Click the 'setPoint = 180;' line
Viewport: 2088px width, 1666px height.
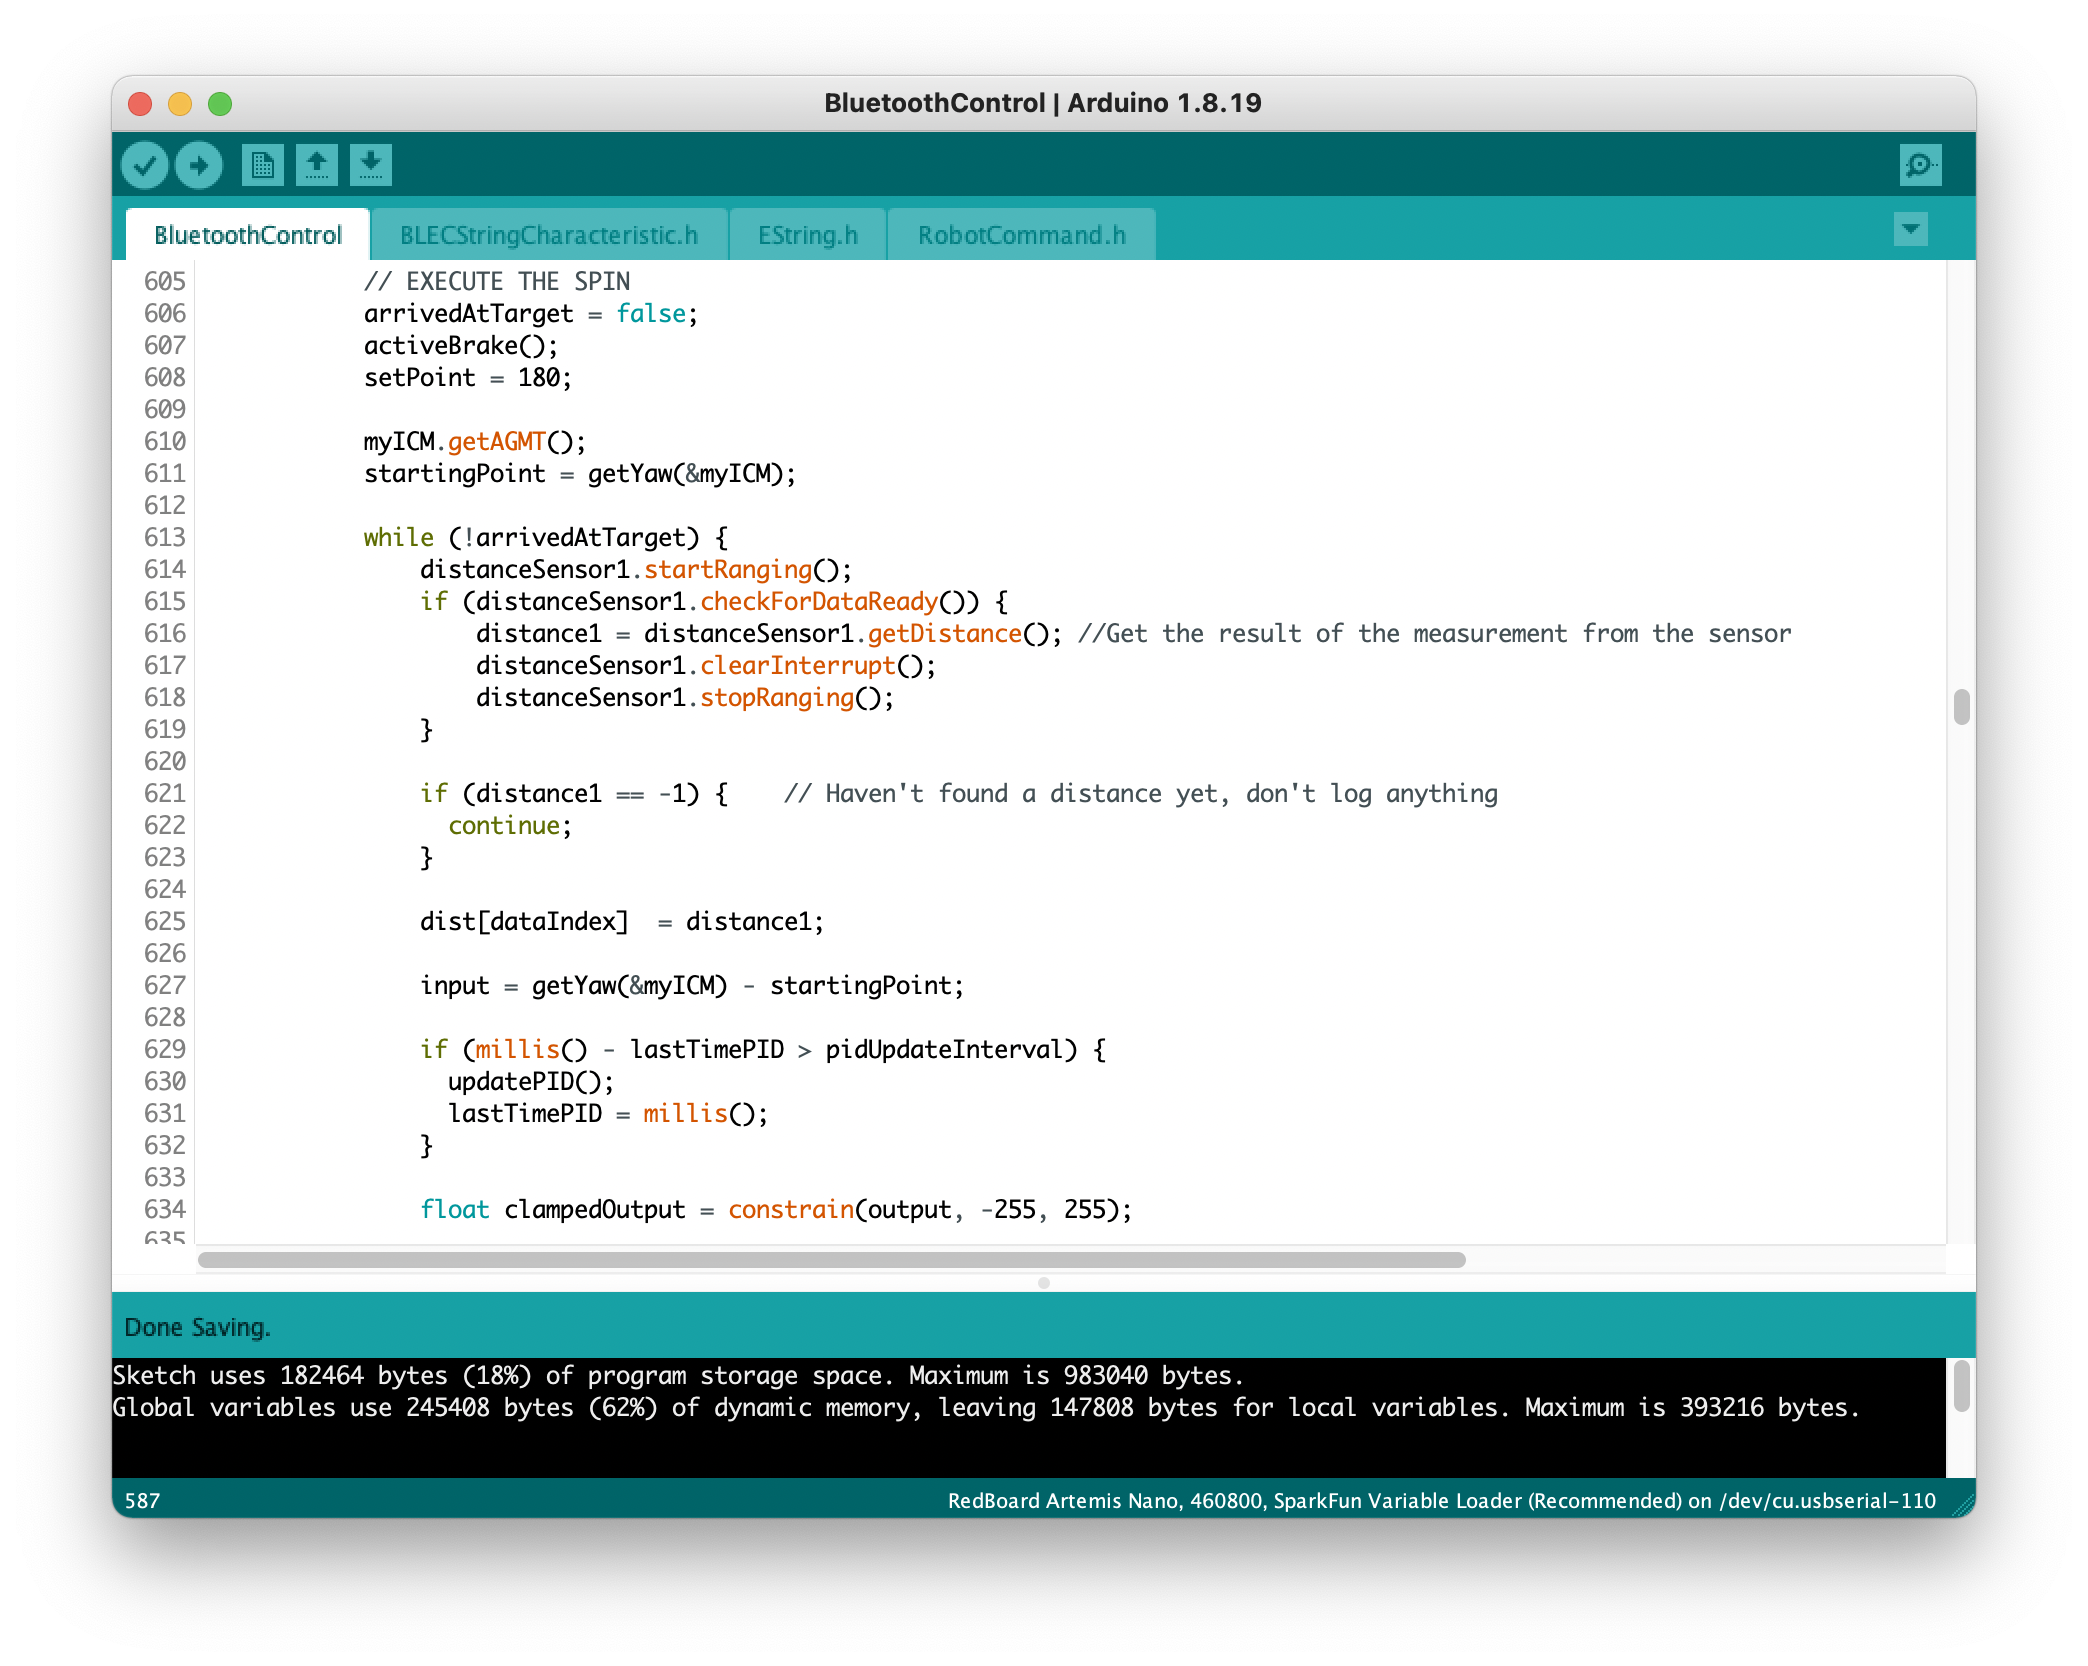click(x=467, y=378)
